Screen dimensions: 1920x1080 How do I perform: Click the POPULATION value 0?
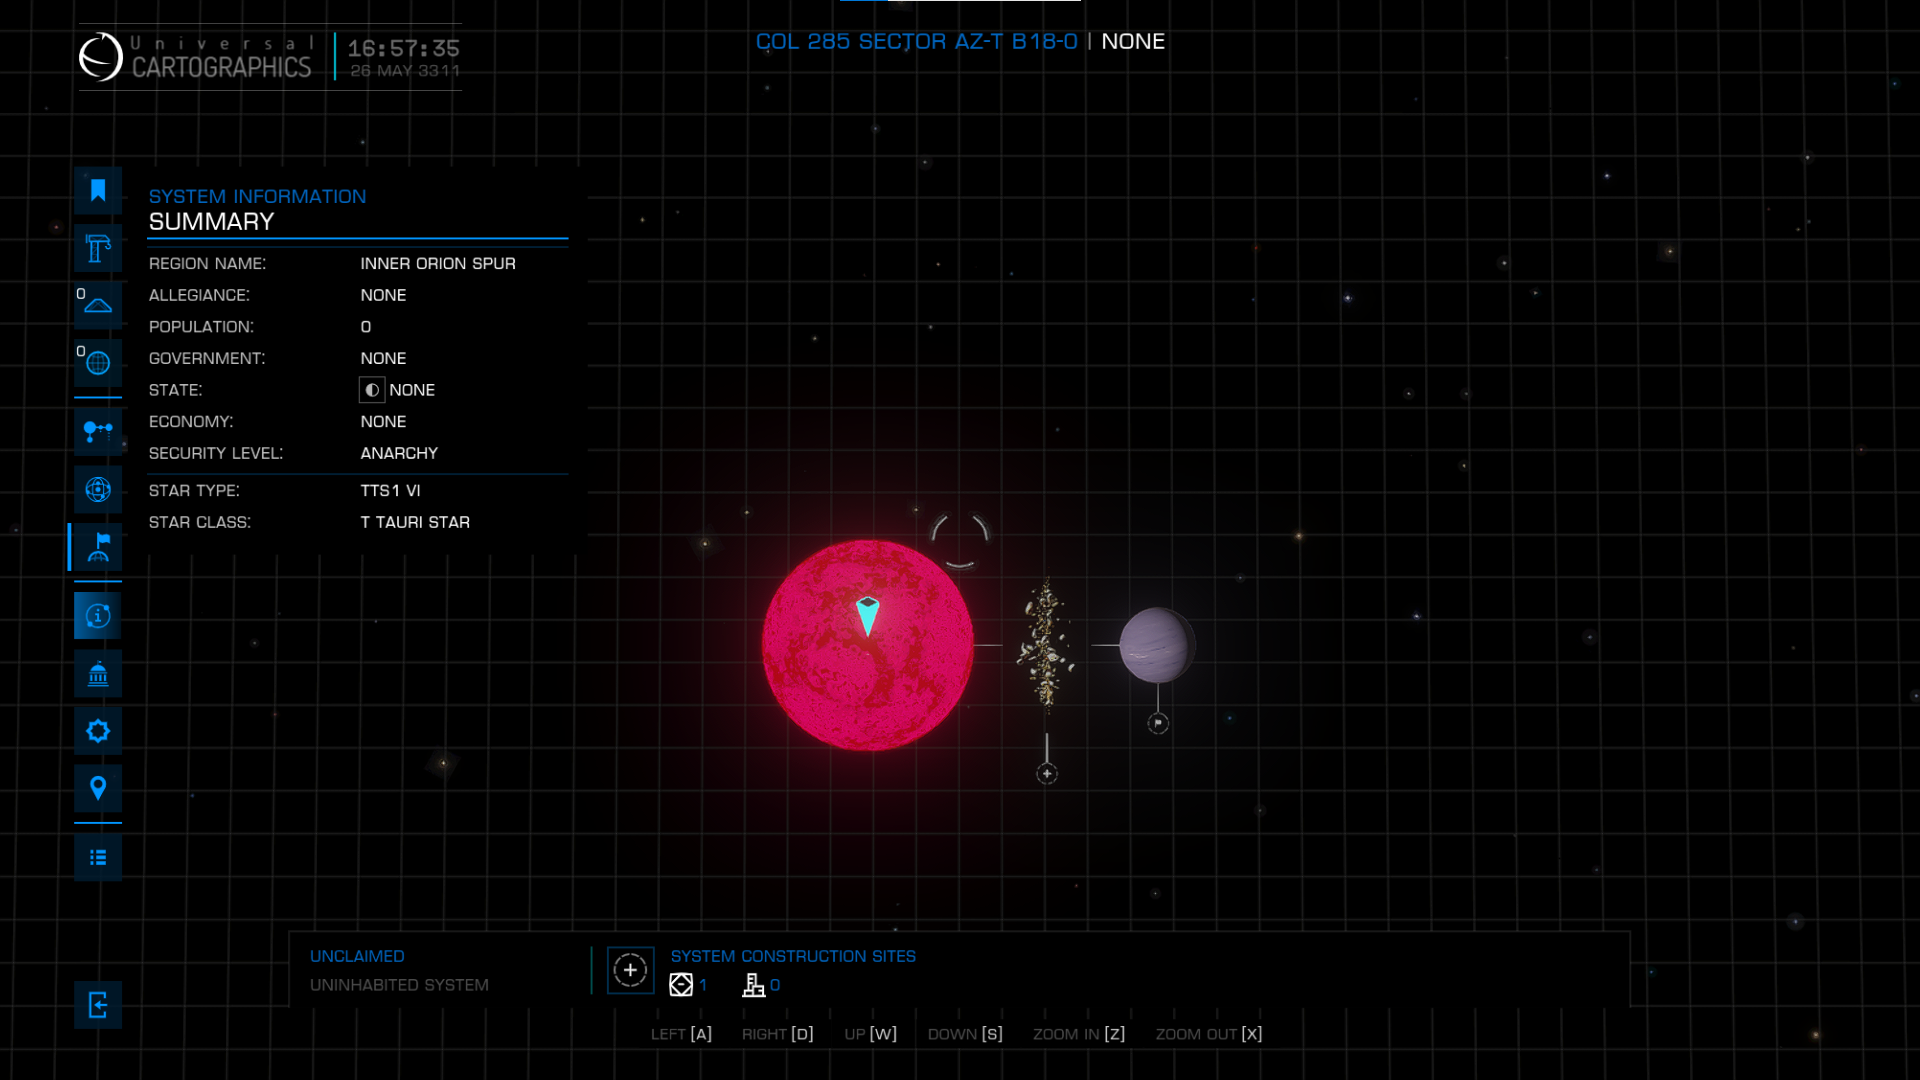point(366,327)
